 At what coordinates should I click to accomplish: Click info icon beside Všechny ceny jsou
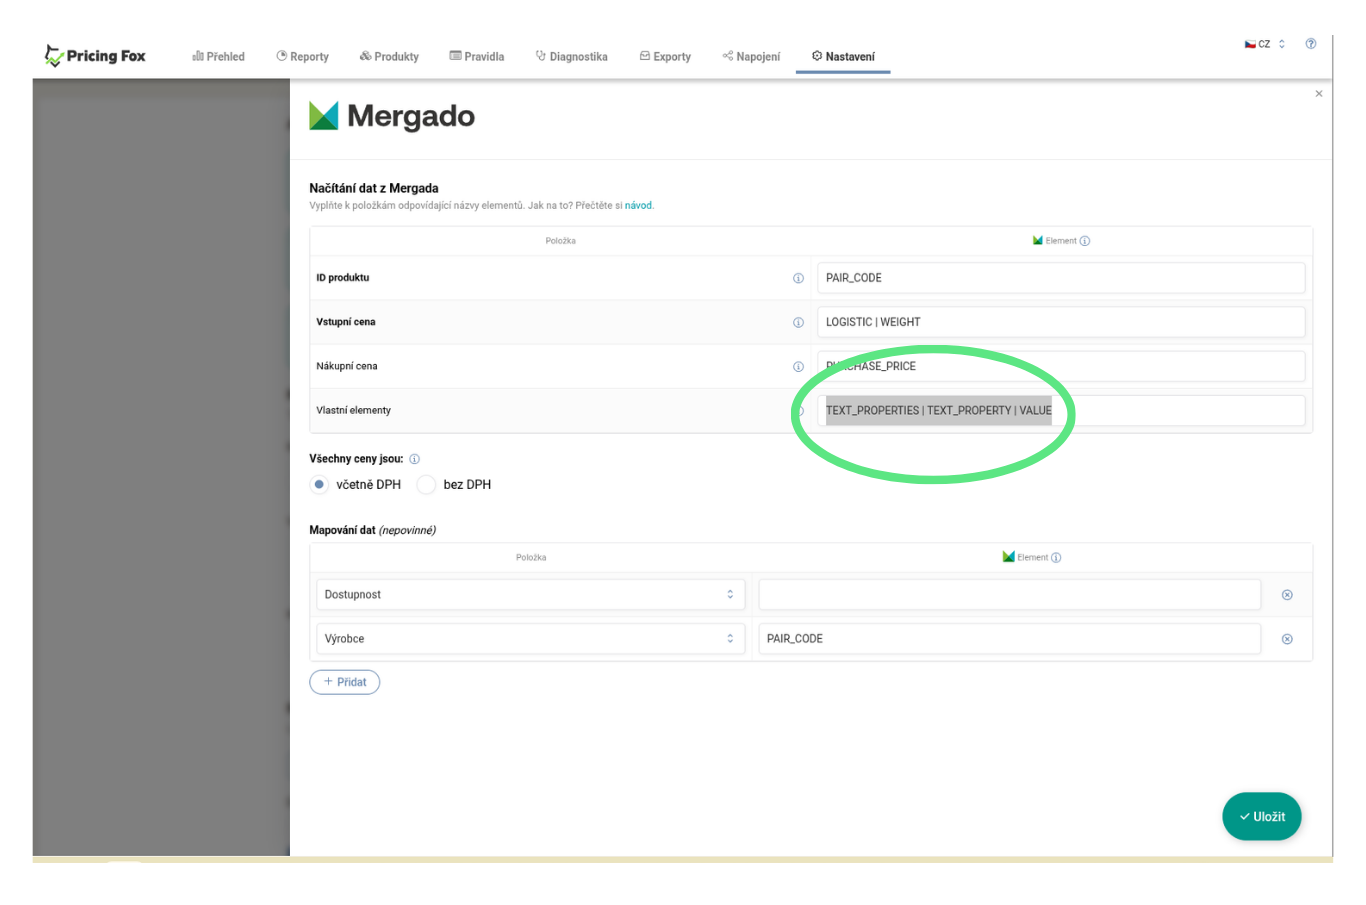[x=415, y=459]
